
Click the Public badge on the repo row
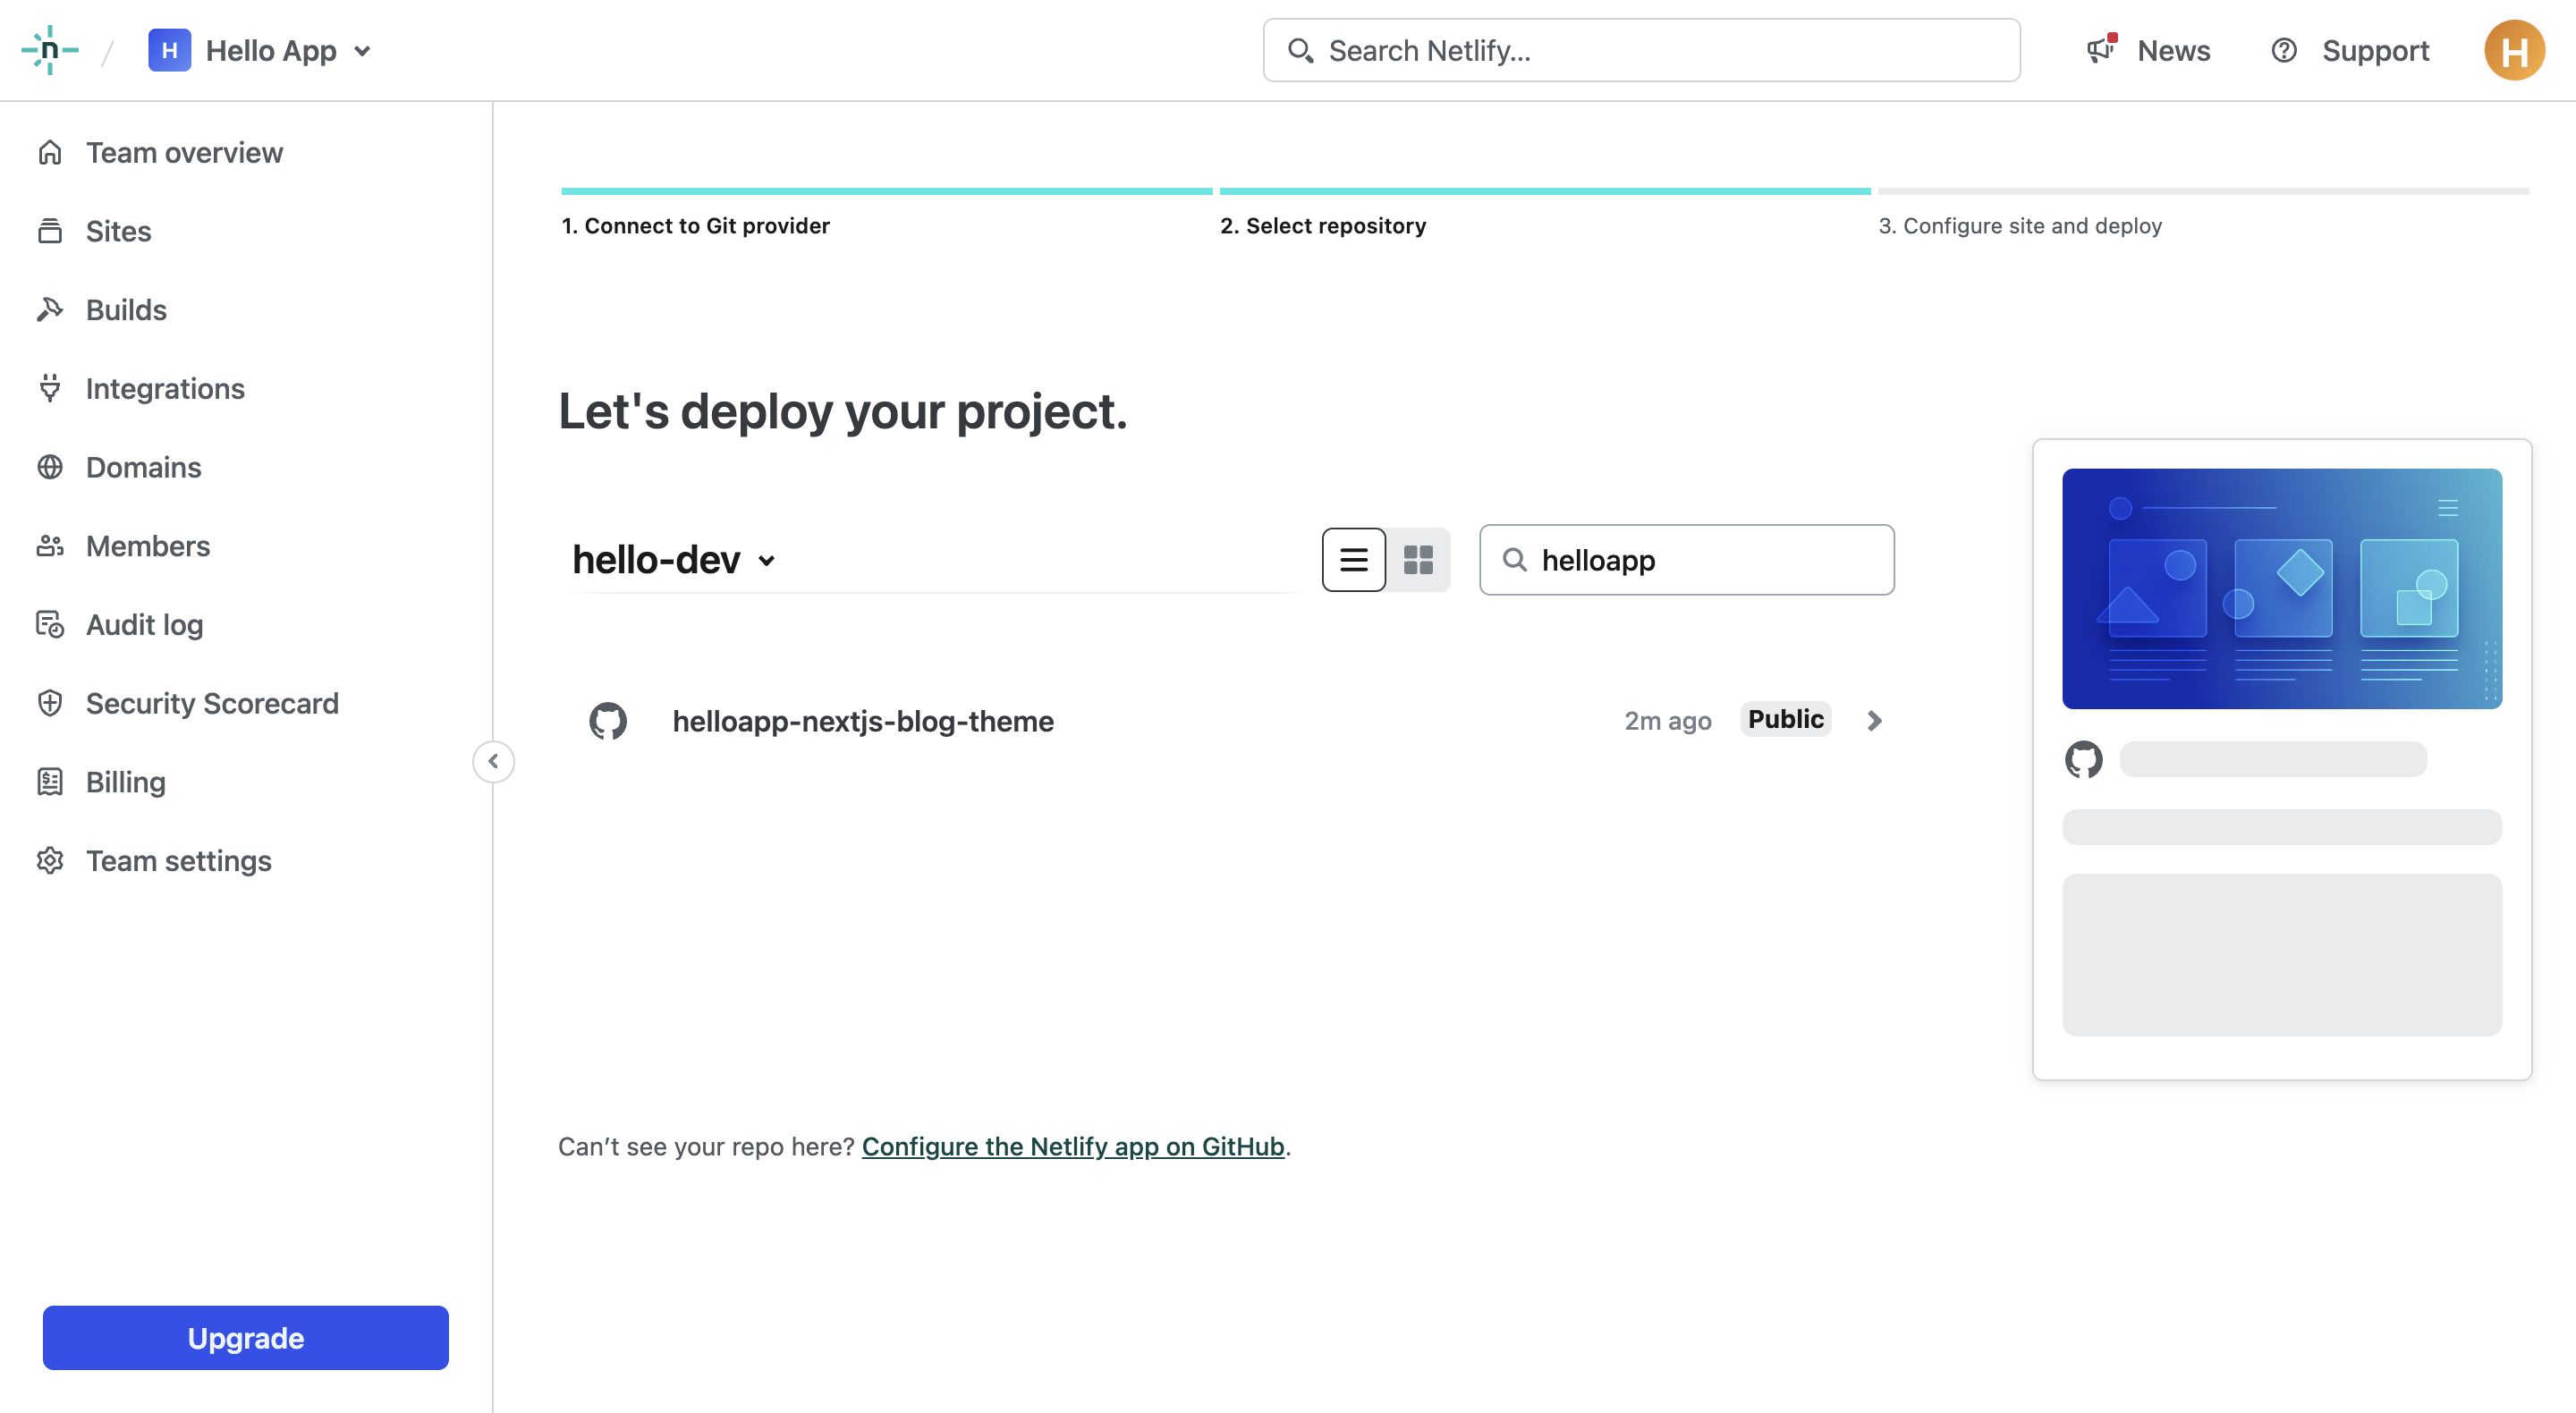(1786, 719)
